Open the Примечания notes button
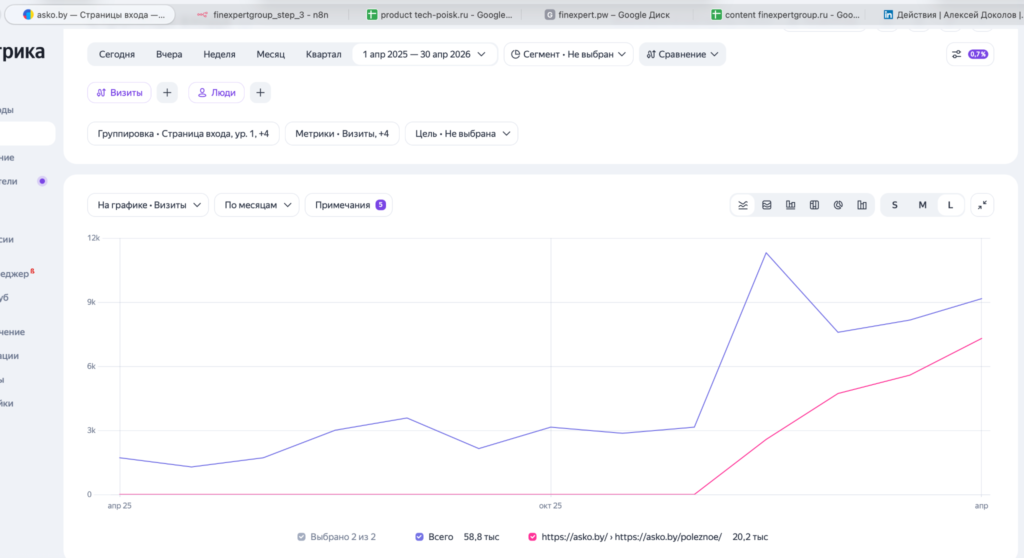This screenshot has width=1024, height=558. 349,205
